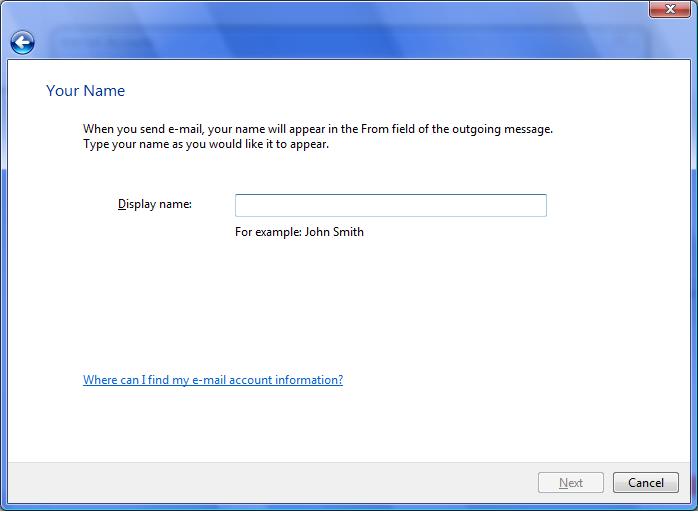Close the wizard with the red X
The image size is (698, 512).
665,9
